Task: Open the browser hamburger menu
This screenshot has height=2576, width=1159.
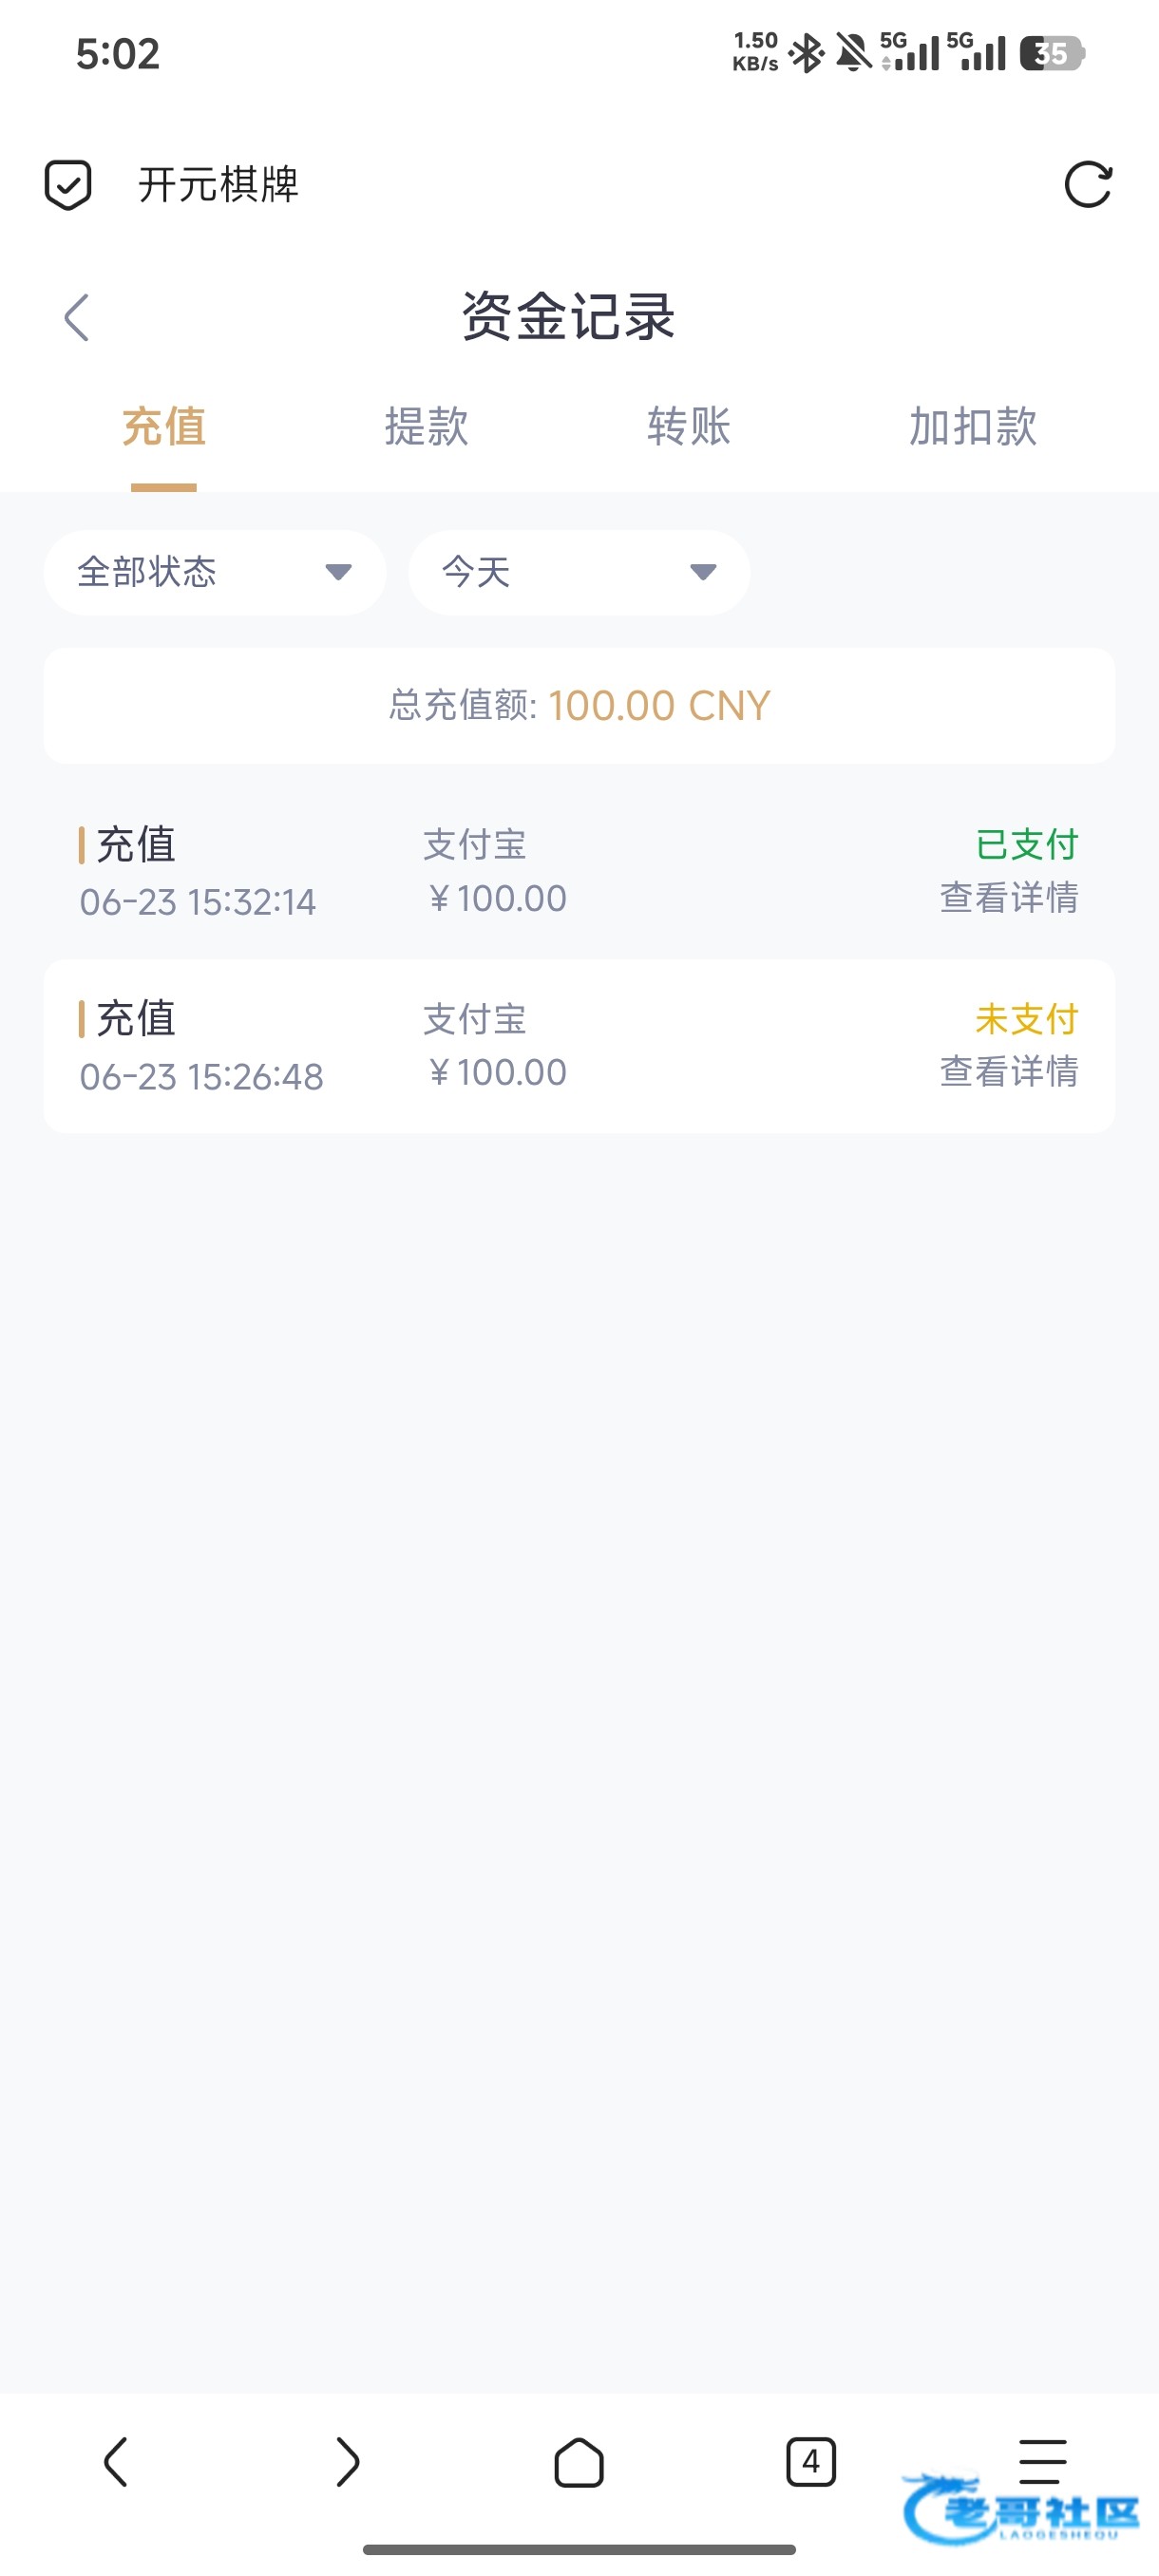Action: click(1042, 2461)
